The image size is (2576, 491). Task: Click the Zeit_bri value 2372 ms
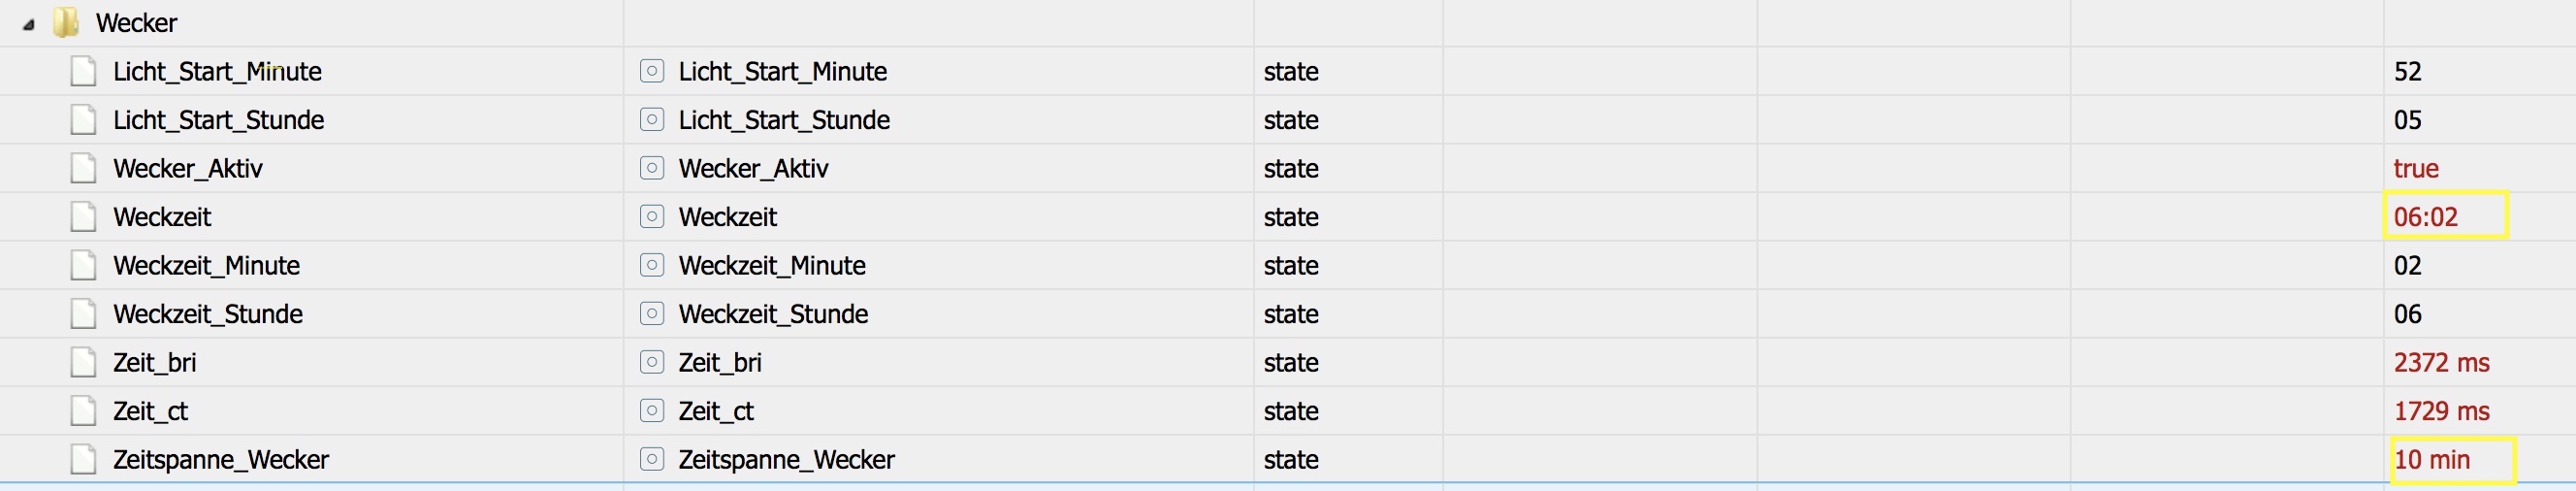[2442, 362]
